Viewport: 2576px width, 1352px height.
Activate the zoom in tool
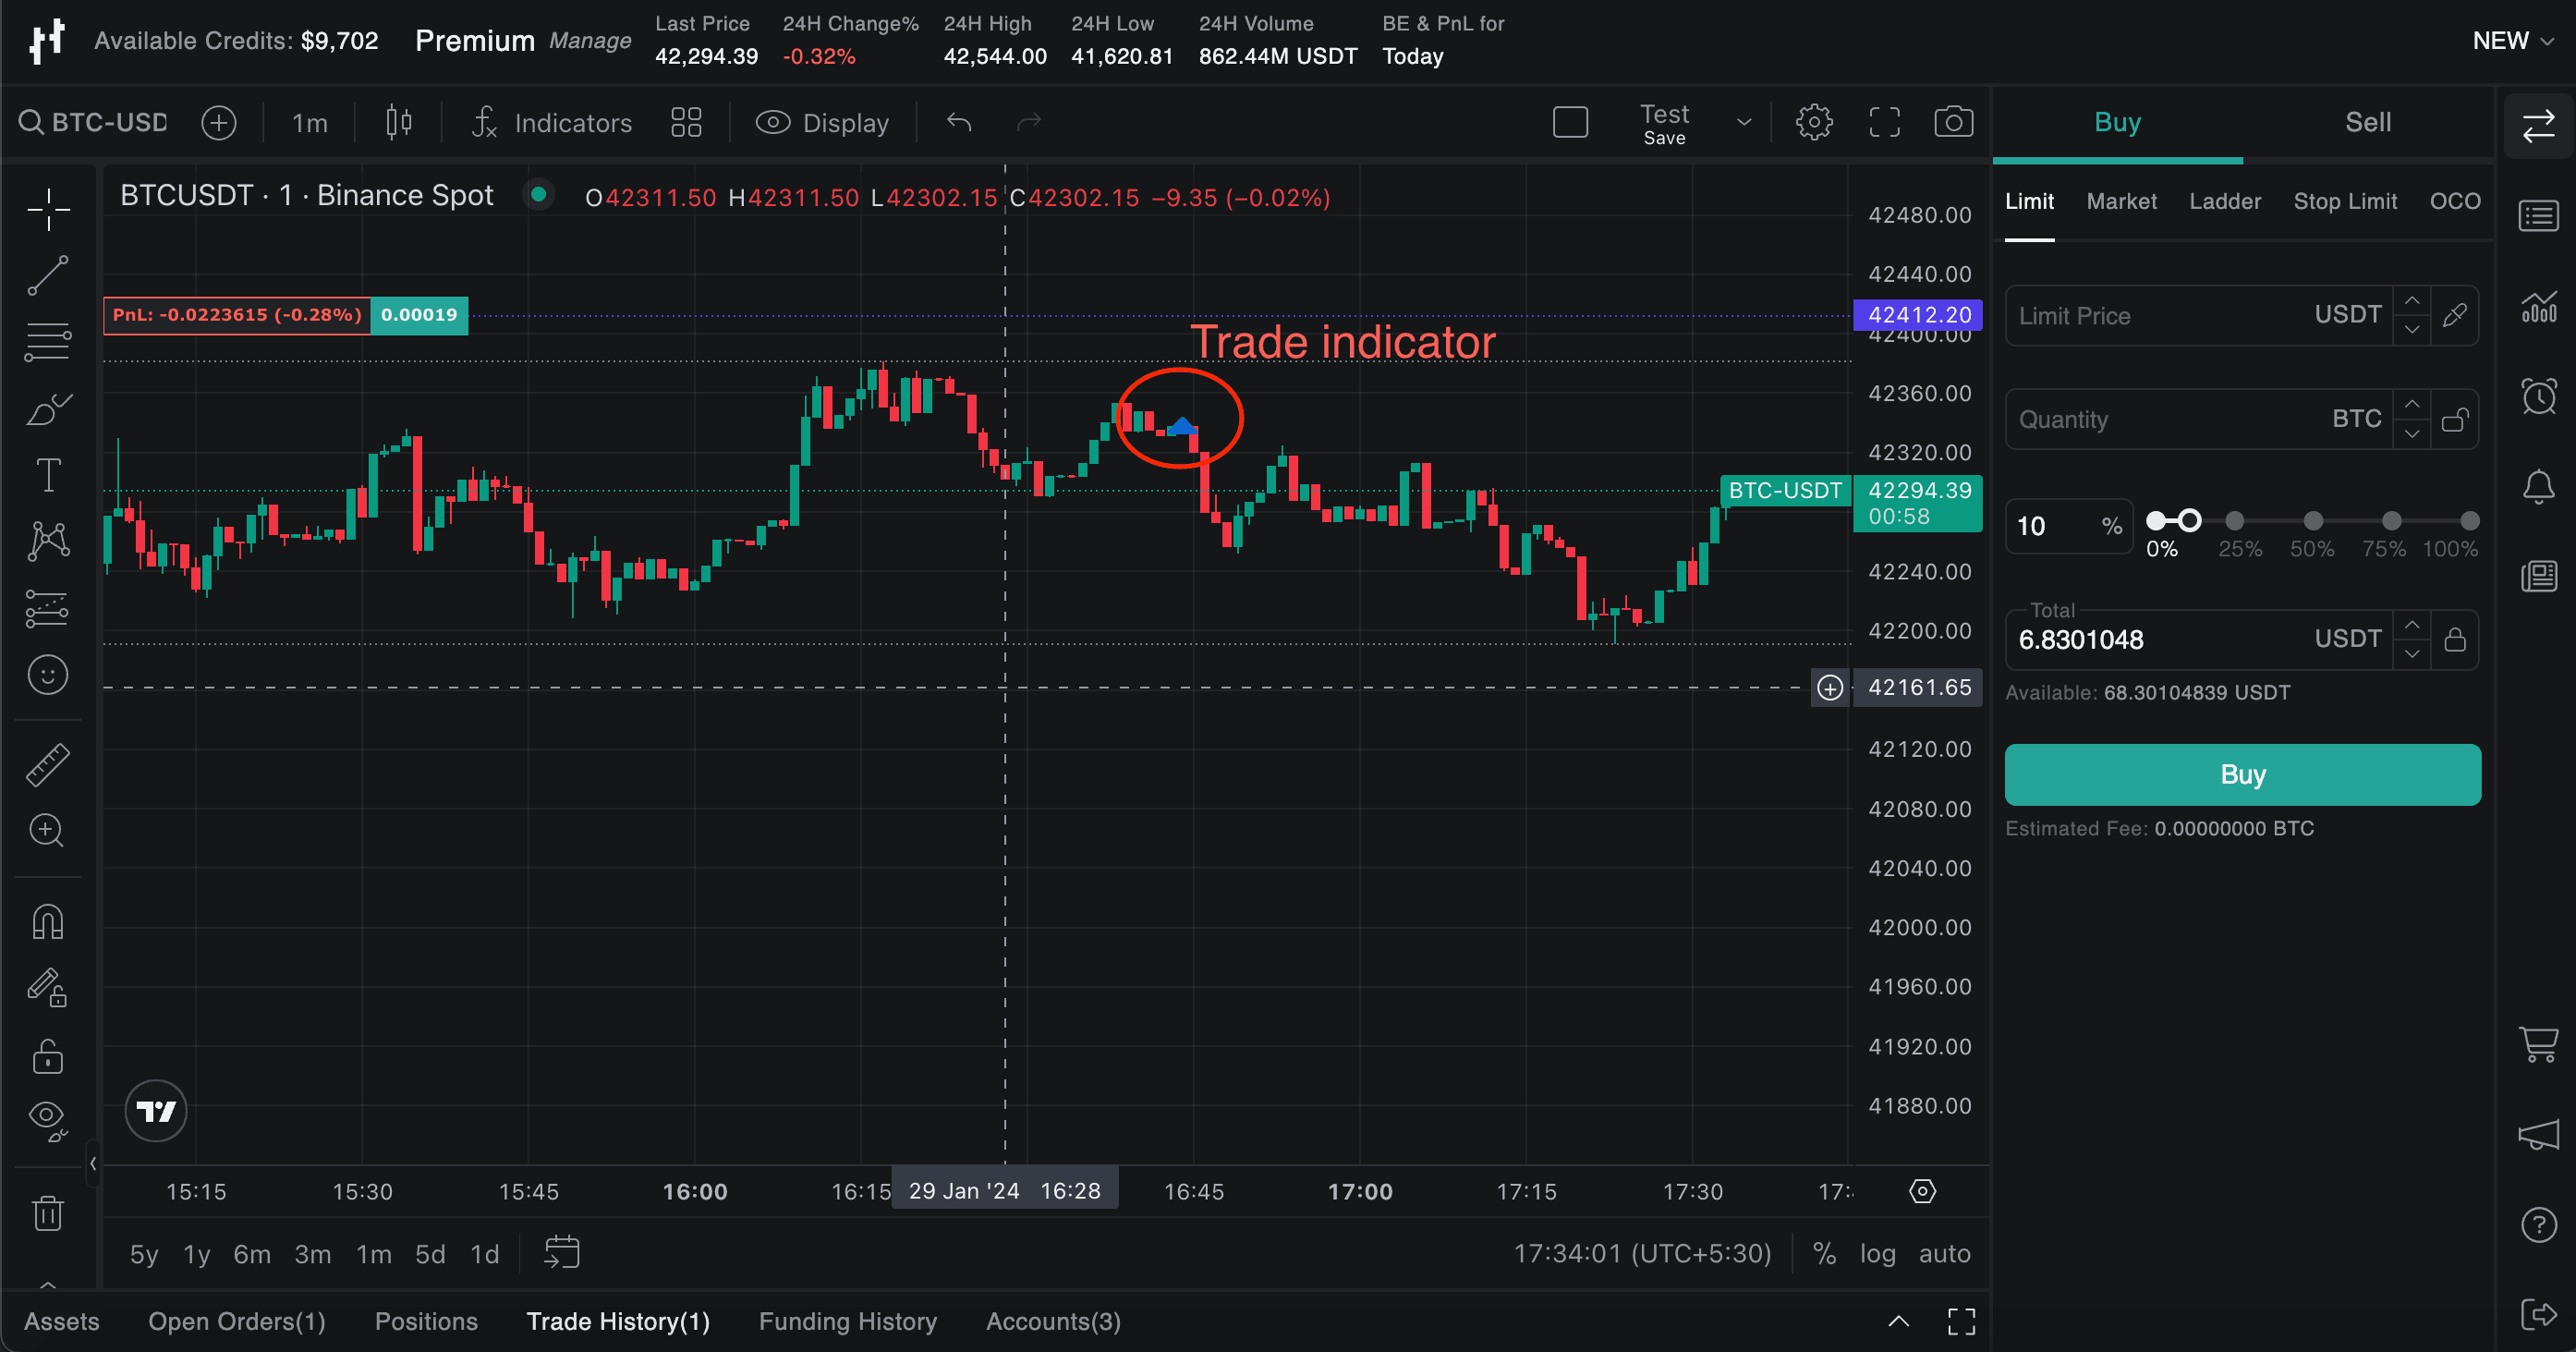click(x=48, y=830)
